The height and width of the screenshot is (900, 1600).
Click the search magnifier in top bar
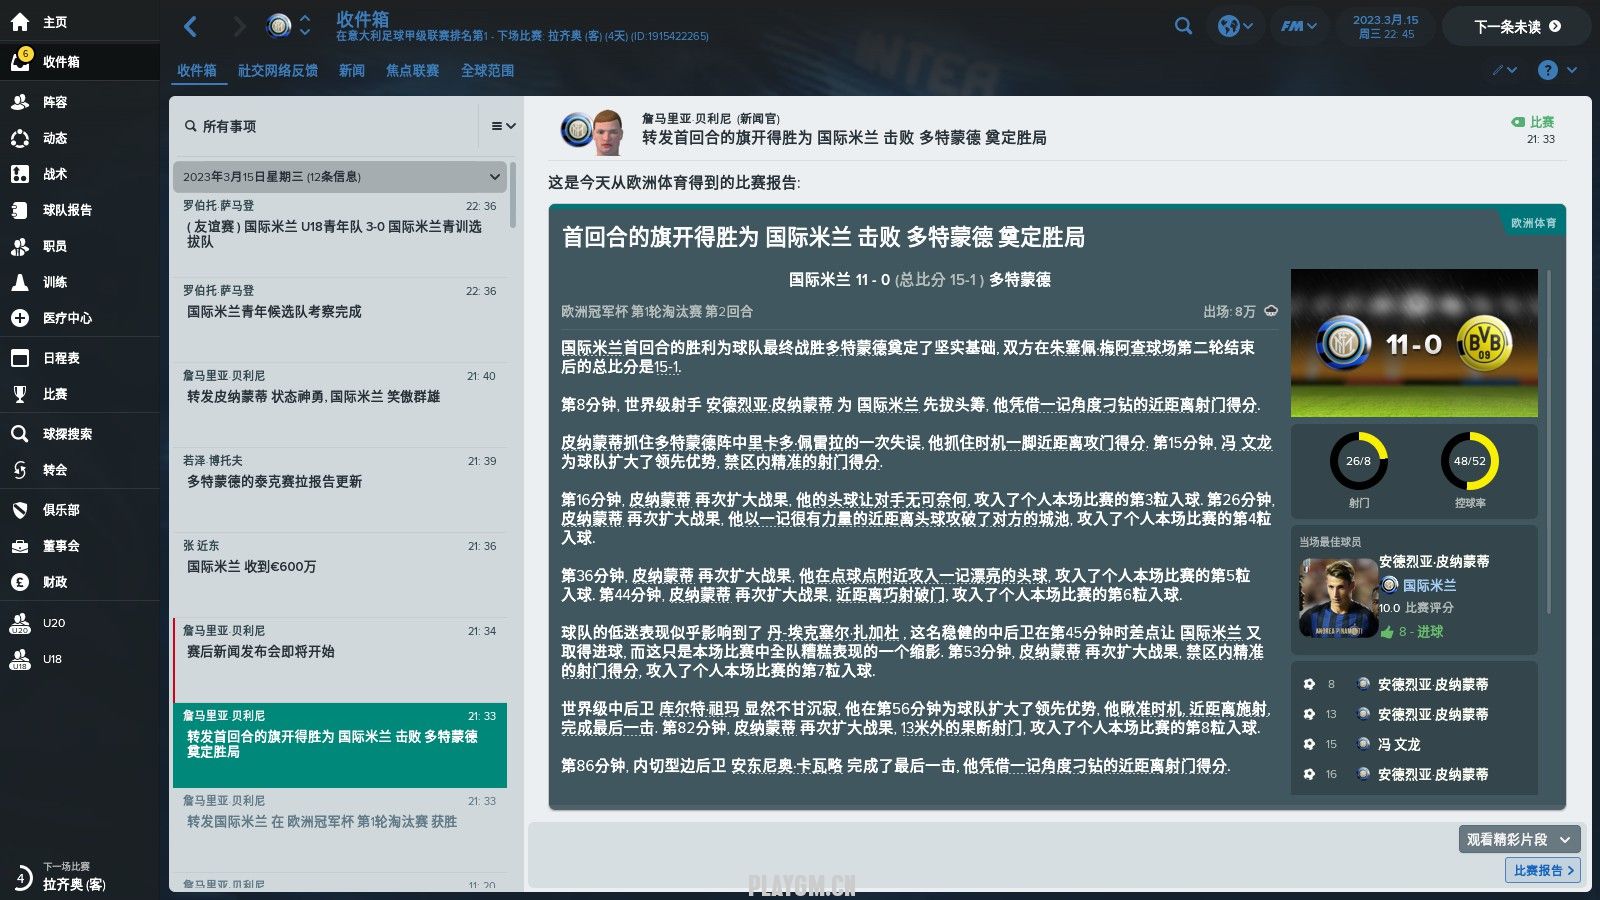(1183, 26)
